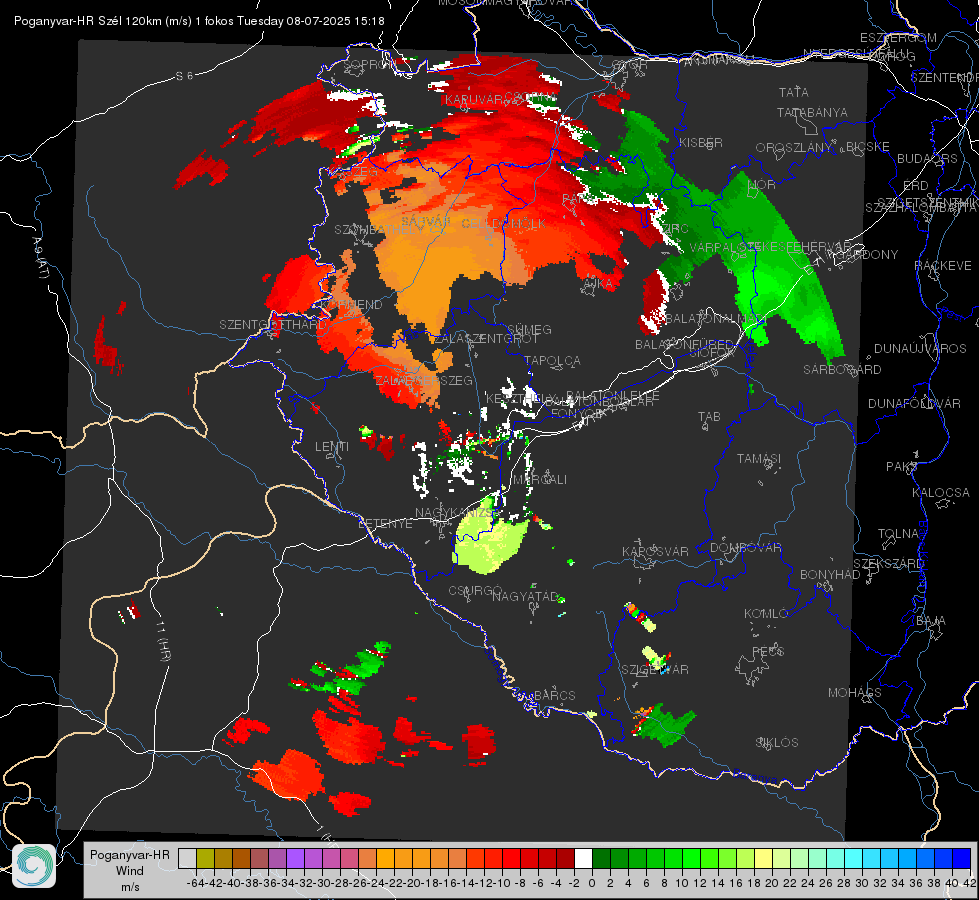Click the KOMLO city label
Screen dimensions: 979x900
766,613
